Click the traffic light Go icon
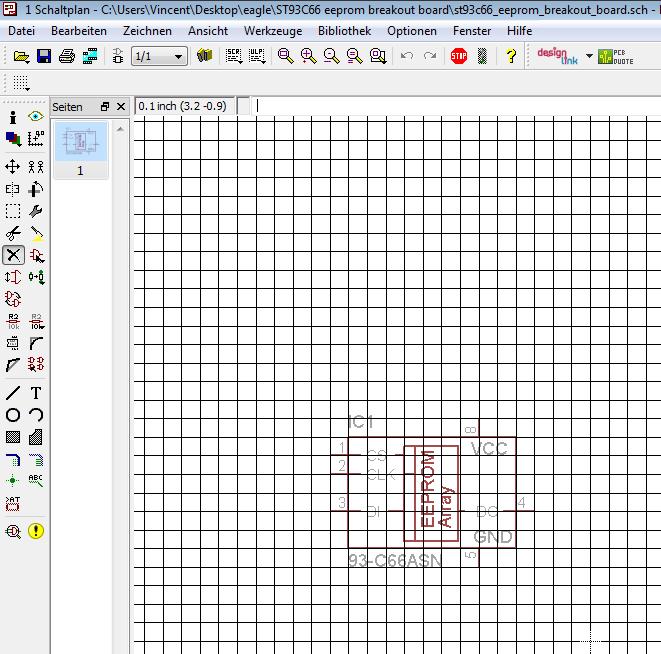Image resolution: width=661 pixels, height=654 pixels. click(482, 56)
